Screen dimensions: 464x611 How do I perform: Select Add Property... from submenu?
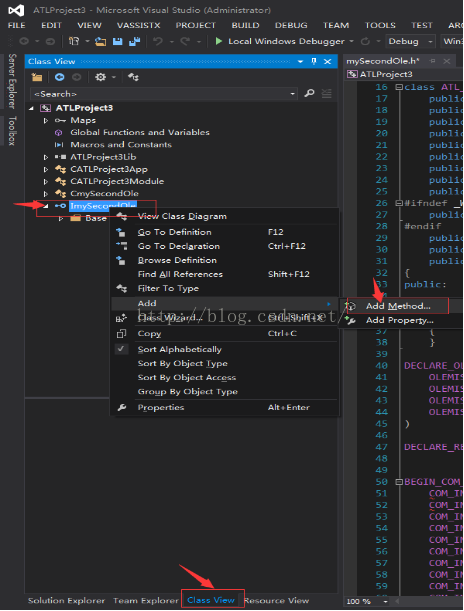coord(399,320)
